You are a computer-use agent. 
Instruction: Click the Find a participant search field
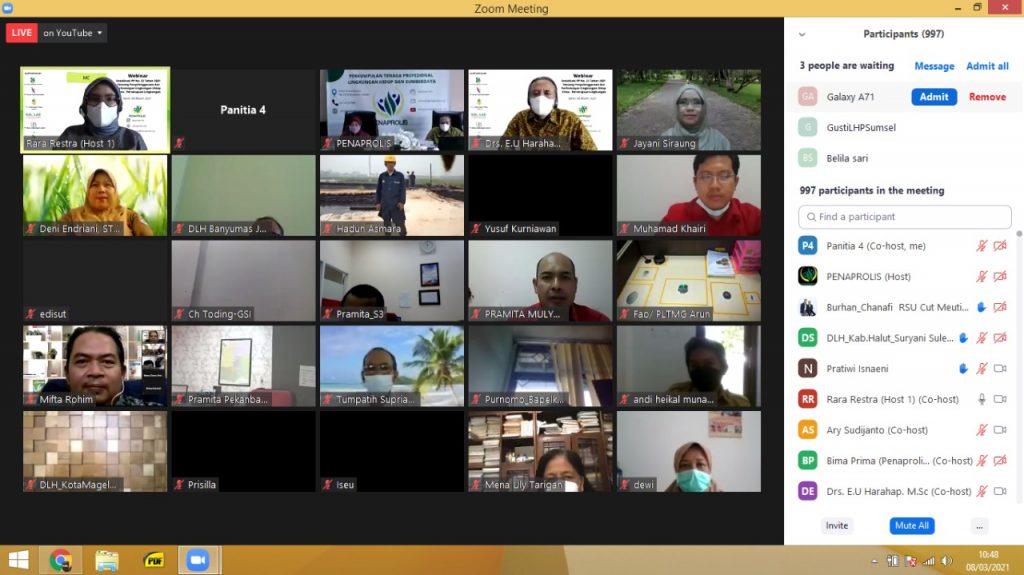[x=904, y=217]
